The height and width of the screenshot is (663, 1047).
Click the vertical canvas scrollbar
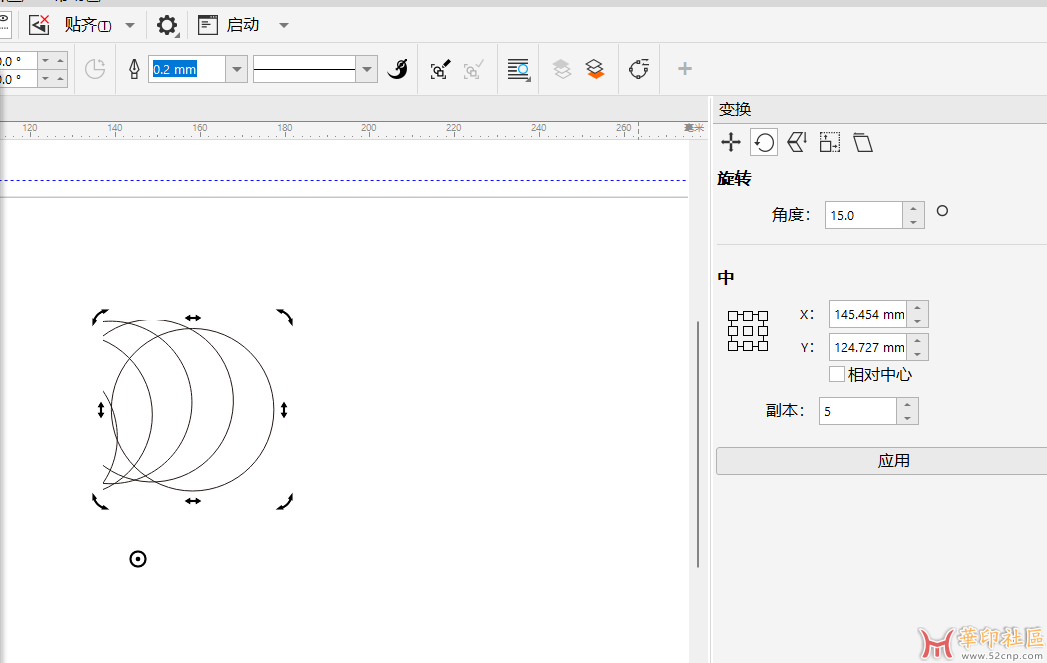[698, 444]
